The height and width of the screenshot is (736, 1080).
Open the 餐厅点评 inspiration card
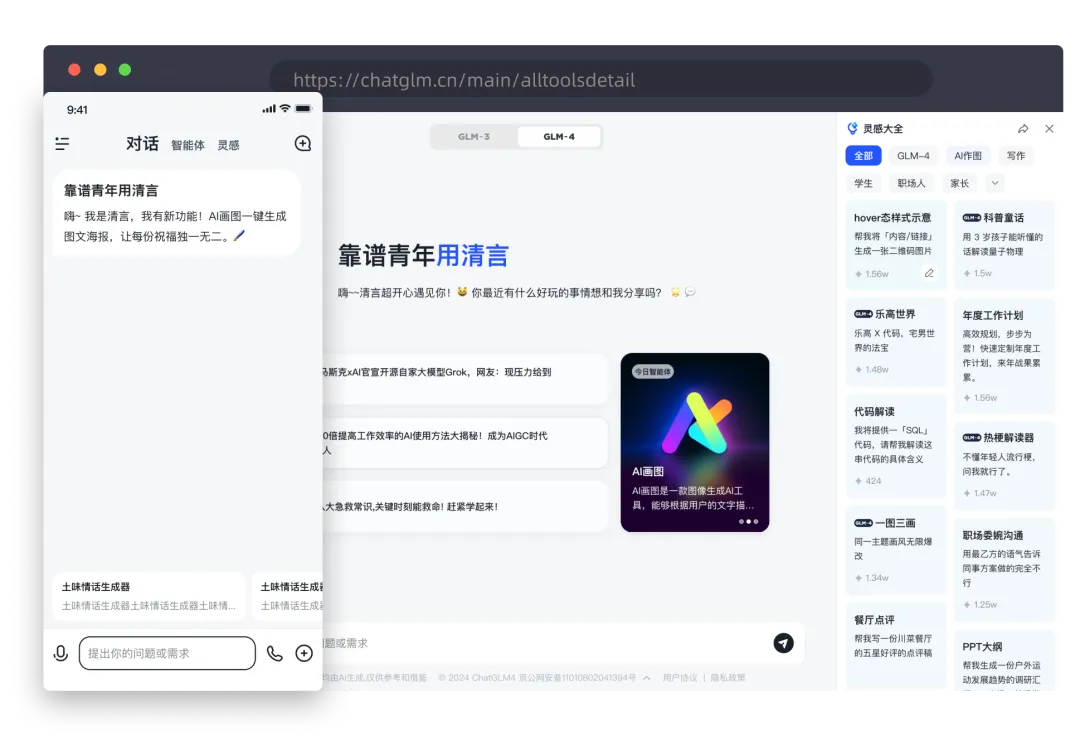(895, 646)
